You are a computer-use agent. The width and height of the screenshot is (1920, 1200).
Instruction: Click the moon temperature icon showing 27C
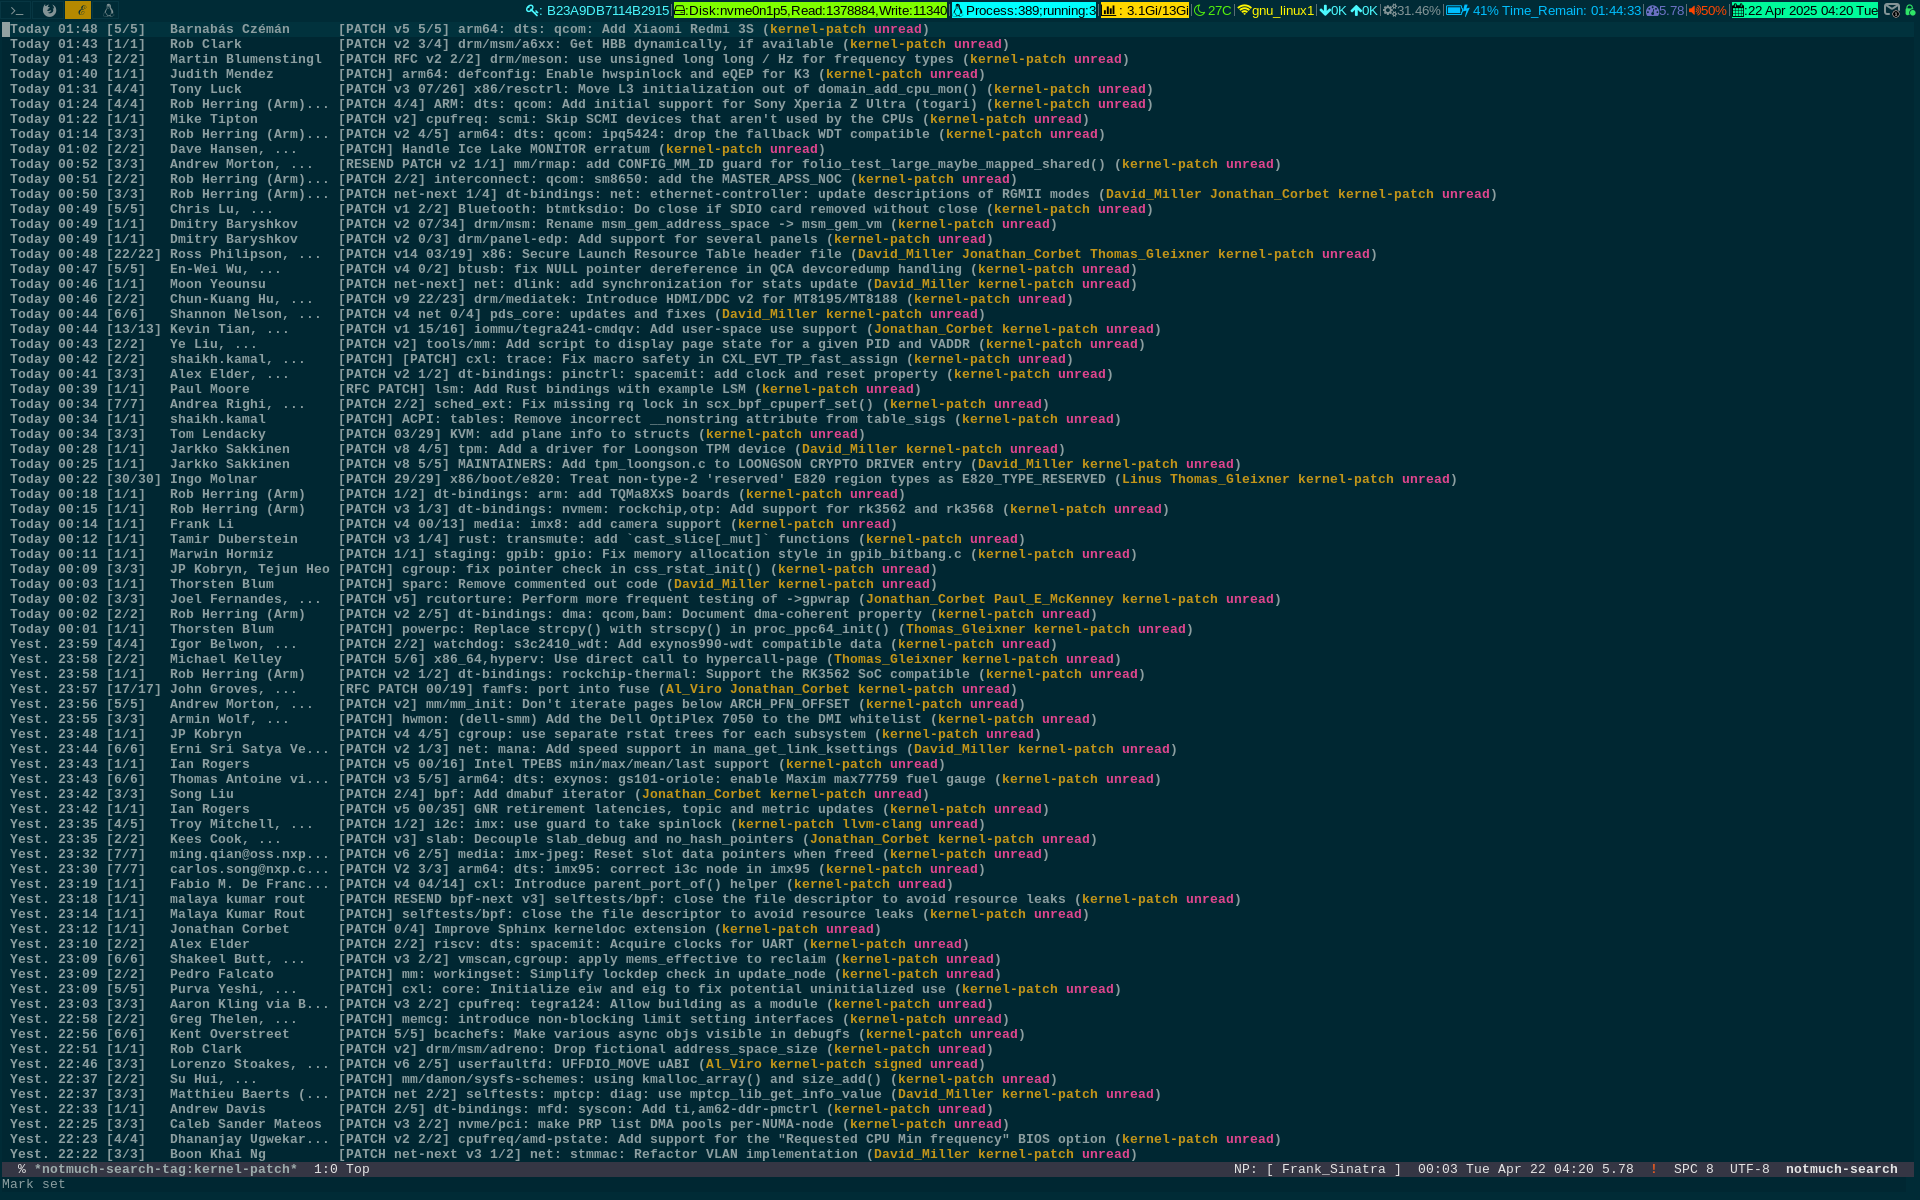click(x=1200, y=10)
